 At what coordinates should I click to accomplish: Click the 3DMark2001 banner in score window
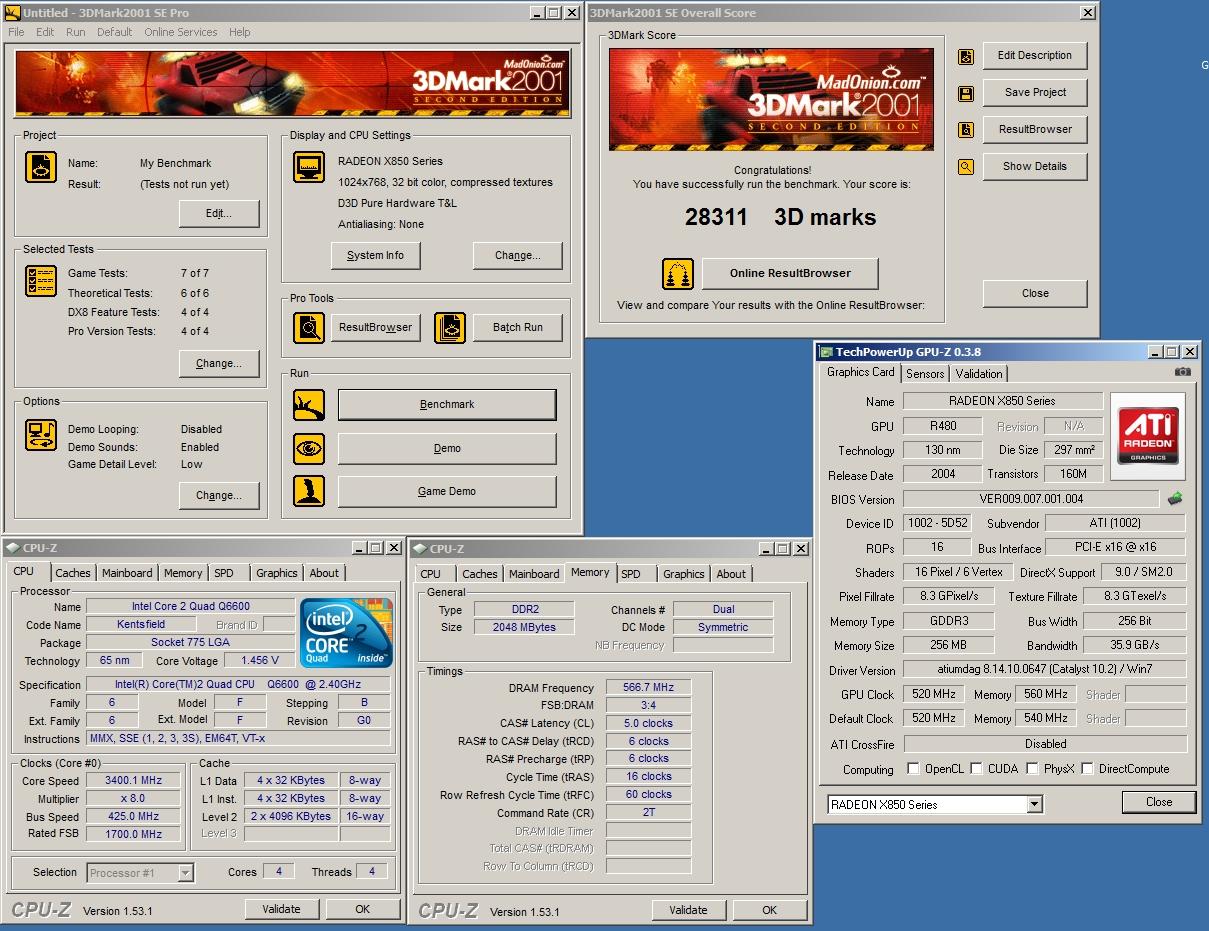tap(771, 99)
